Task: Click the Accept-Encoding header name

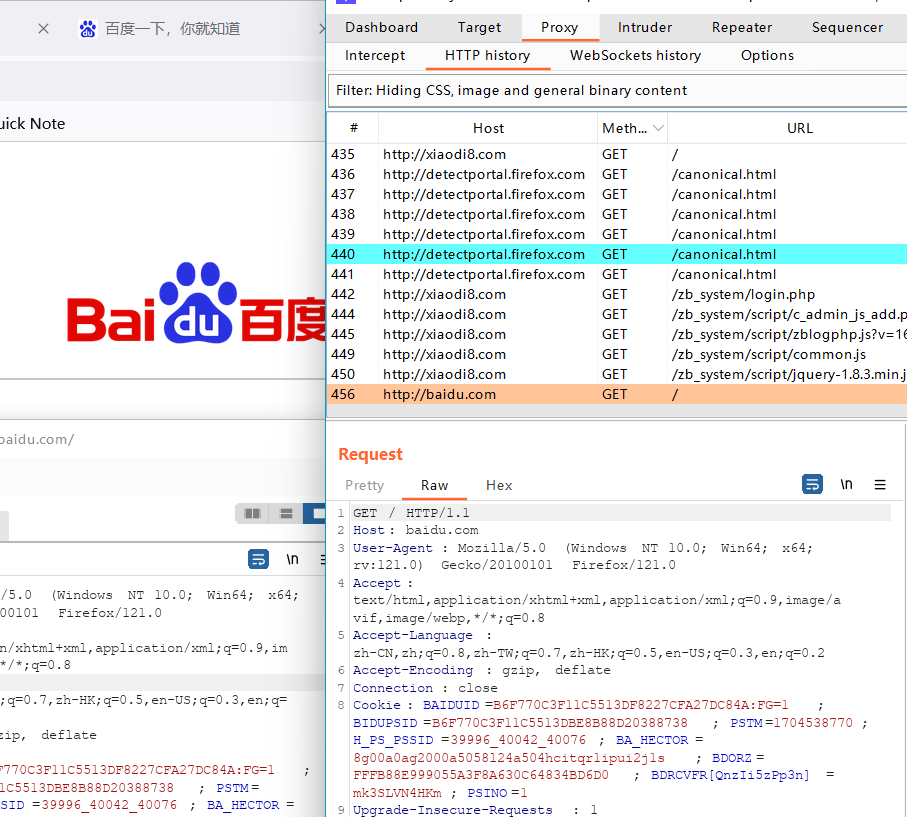Action: (x=412, y=670)
